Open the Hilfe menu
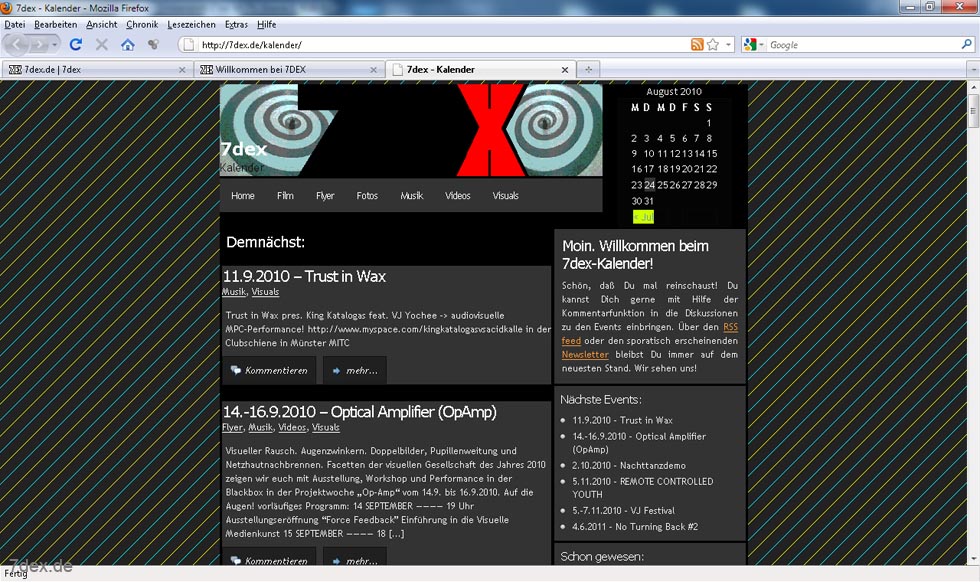 tap(267, 24)
